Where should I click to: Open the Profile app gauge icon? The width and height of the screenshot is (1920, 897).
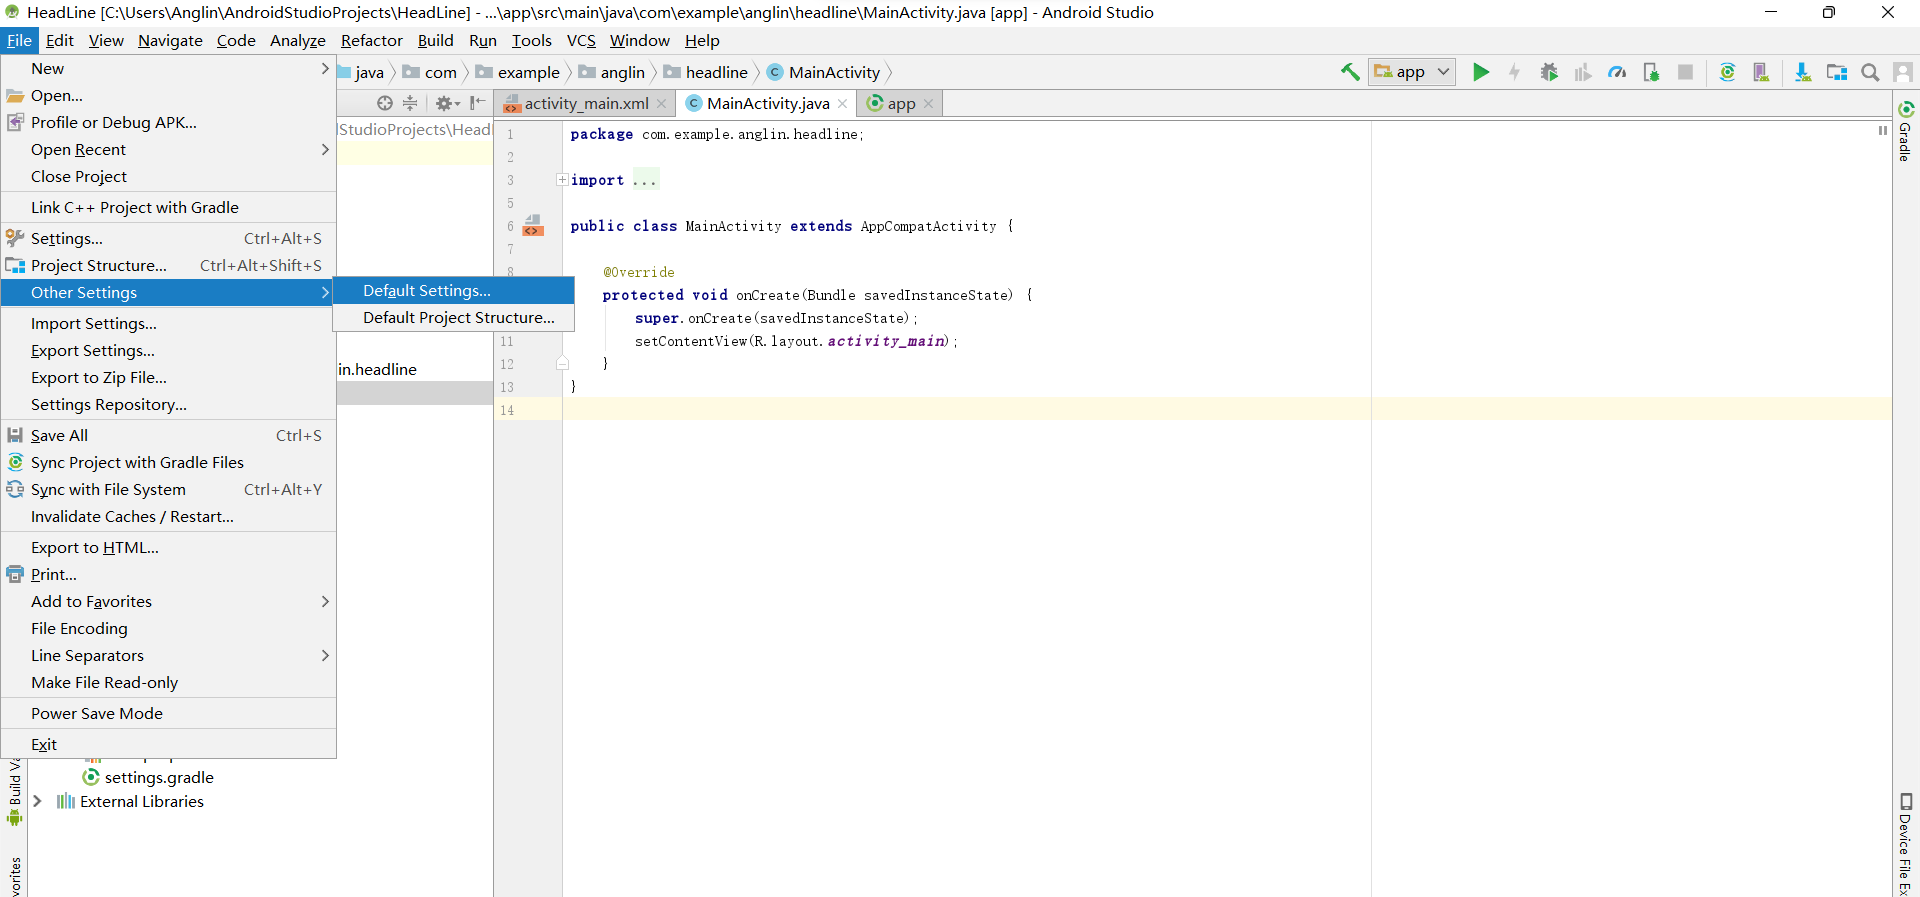[x=1617, y=72]
